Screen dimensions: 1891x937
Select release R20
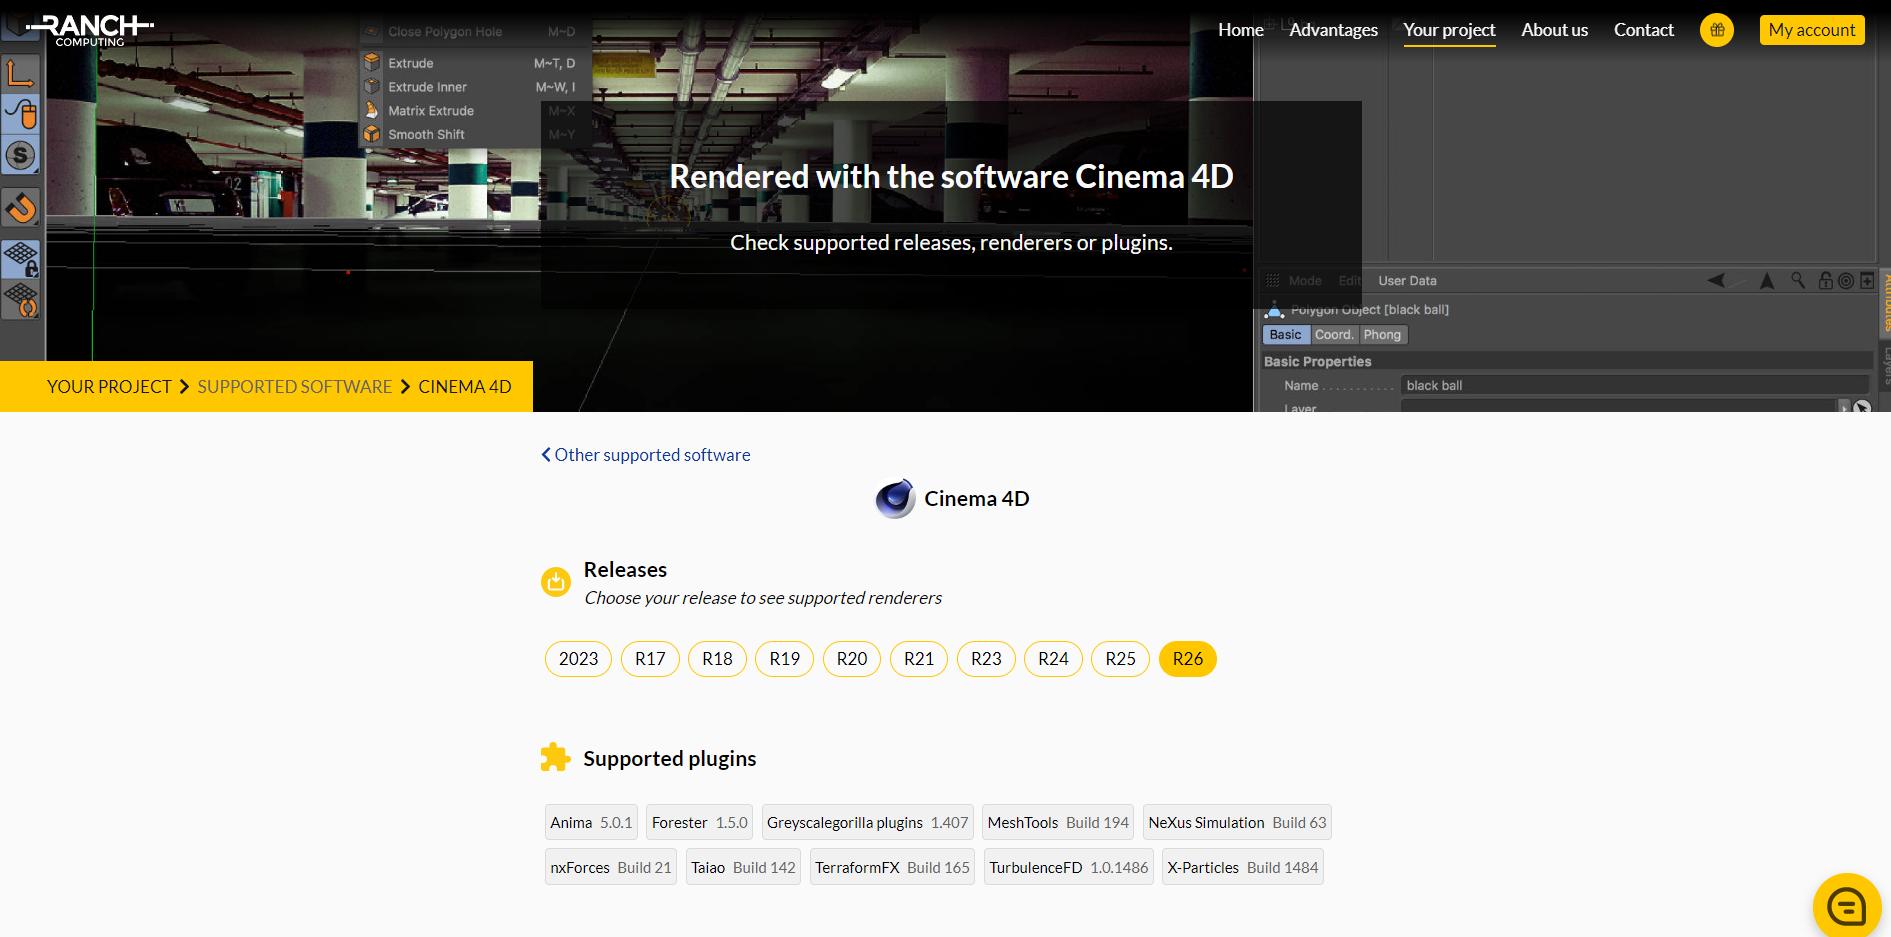pos(852,659)
